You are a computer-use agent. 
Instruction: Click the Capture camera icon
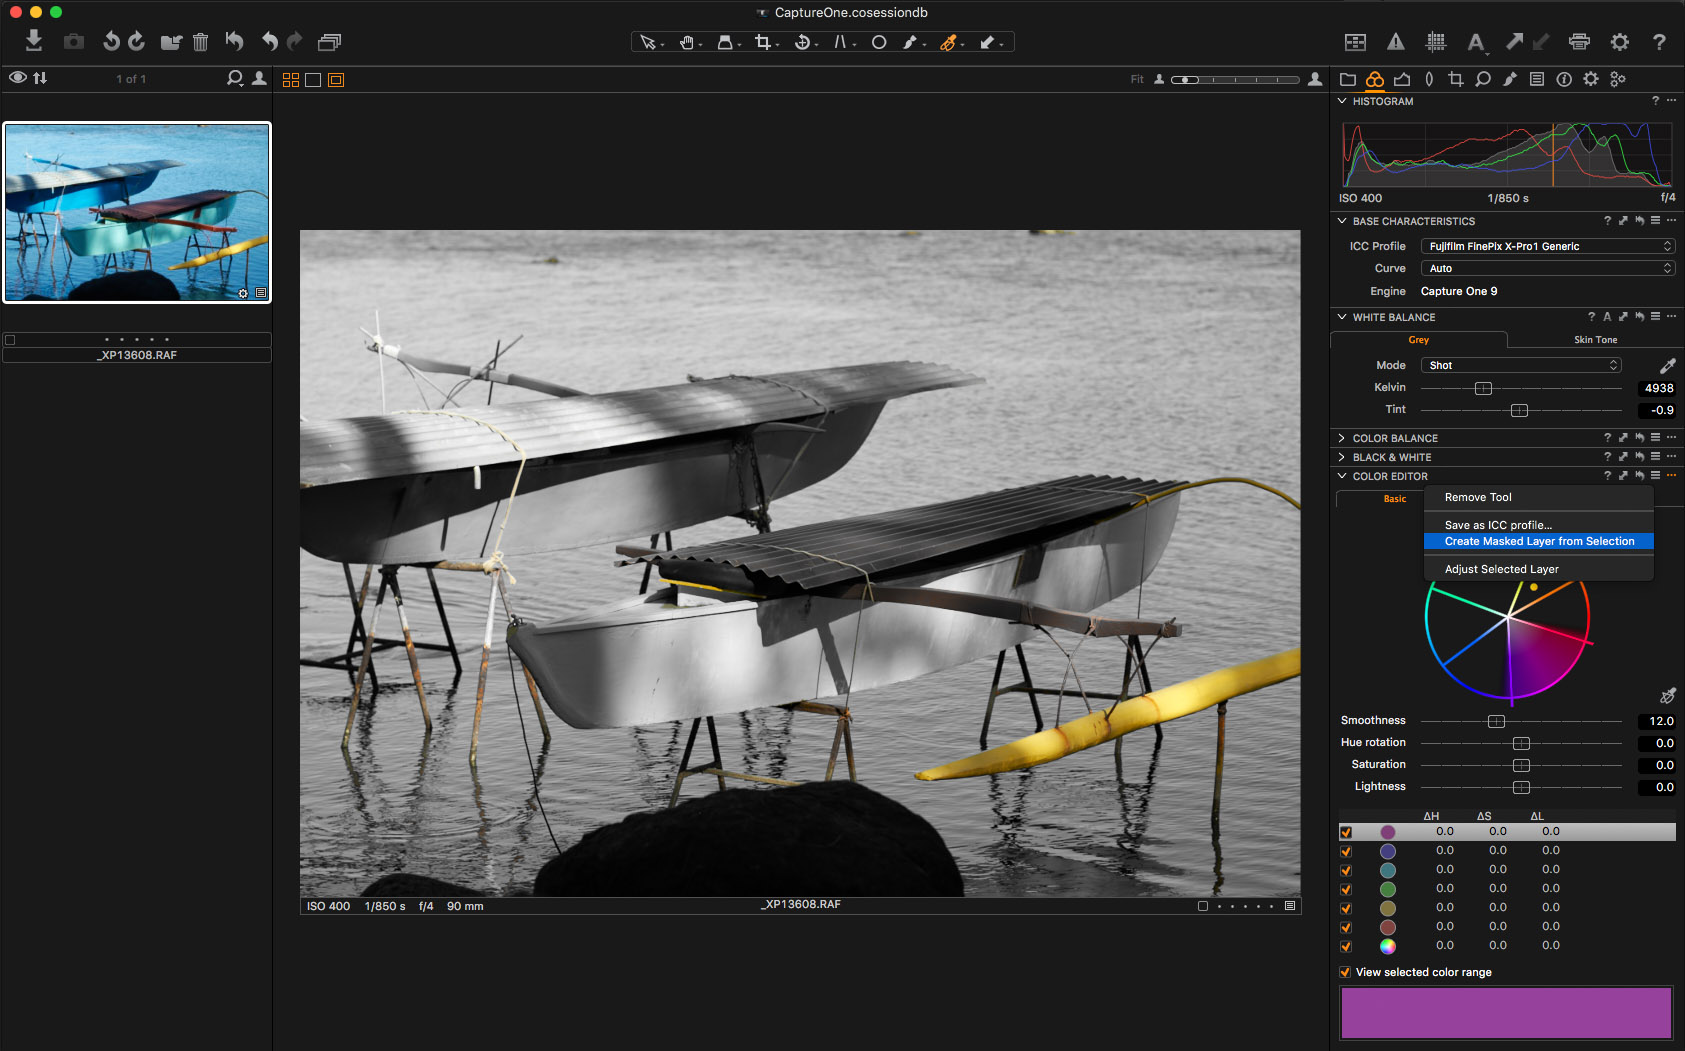point(74,42)
